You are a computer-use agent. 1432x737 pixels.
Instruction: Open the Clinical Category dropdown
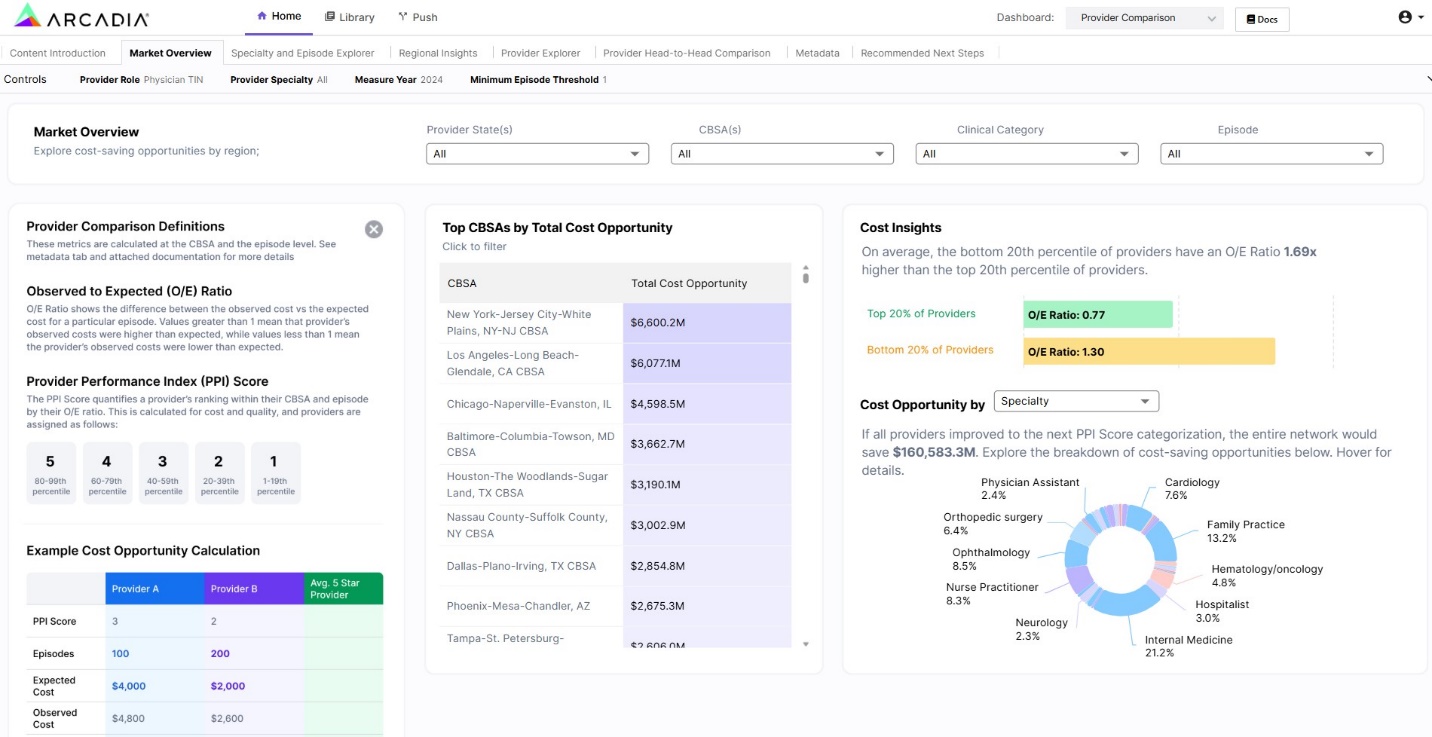[1026, 154]
